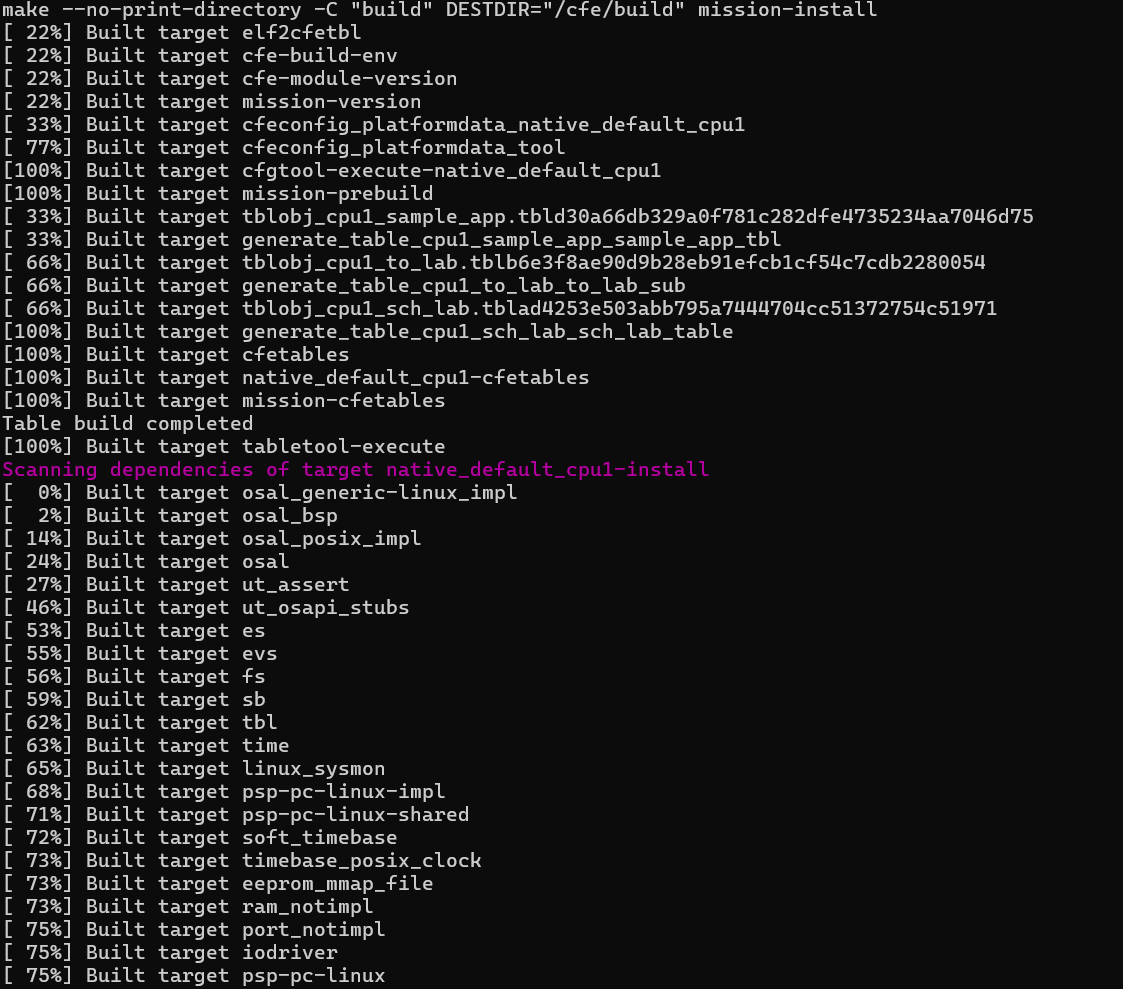Click the linux_sysmon target line

tap(193, 768)
